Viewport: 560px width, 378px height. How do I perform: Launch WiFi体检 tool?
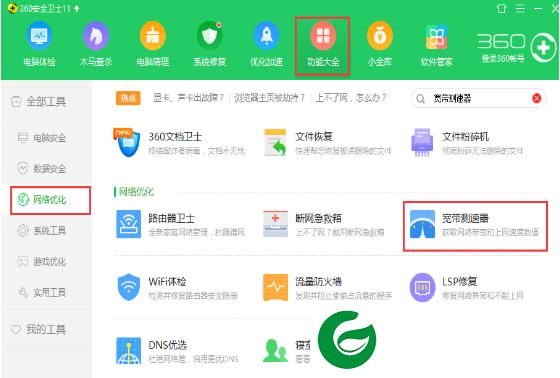tap(178, 288)
